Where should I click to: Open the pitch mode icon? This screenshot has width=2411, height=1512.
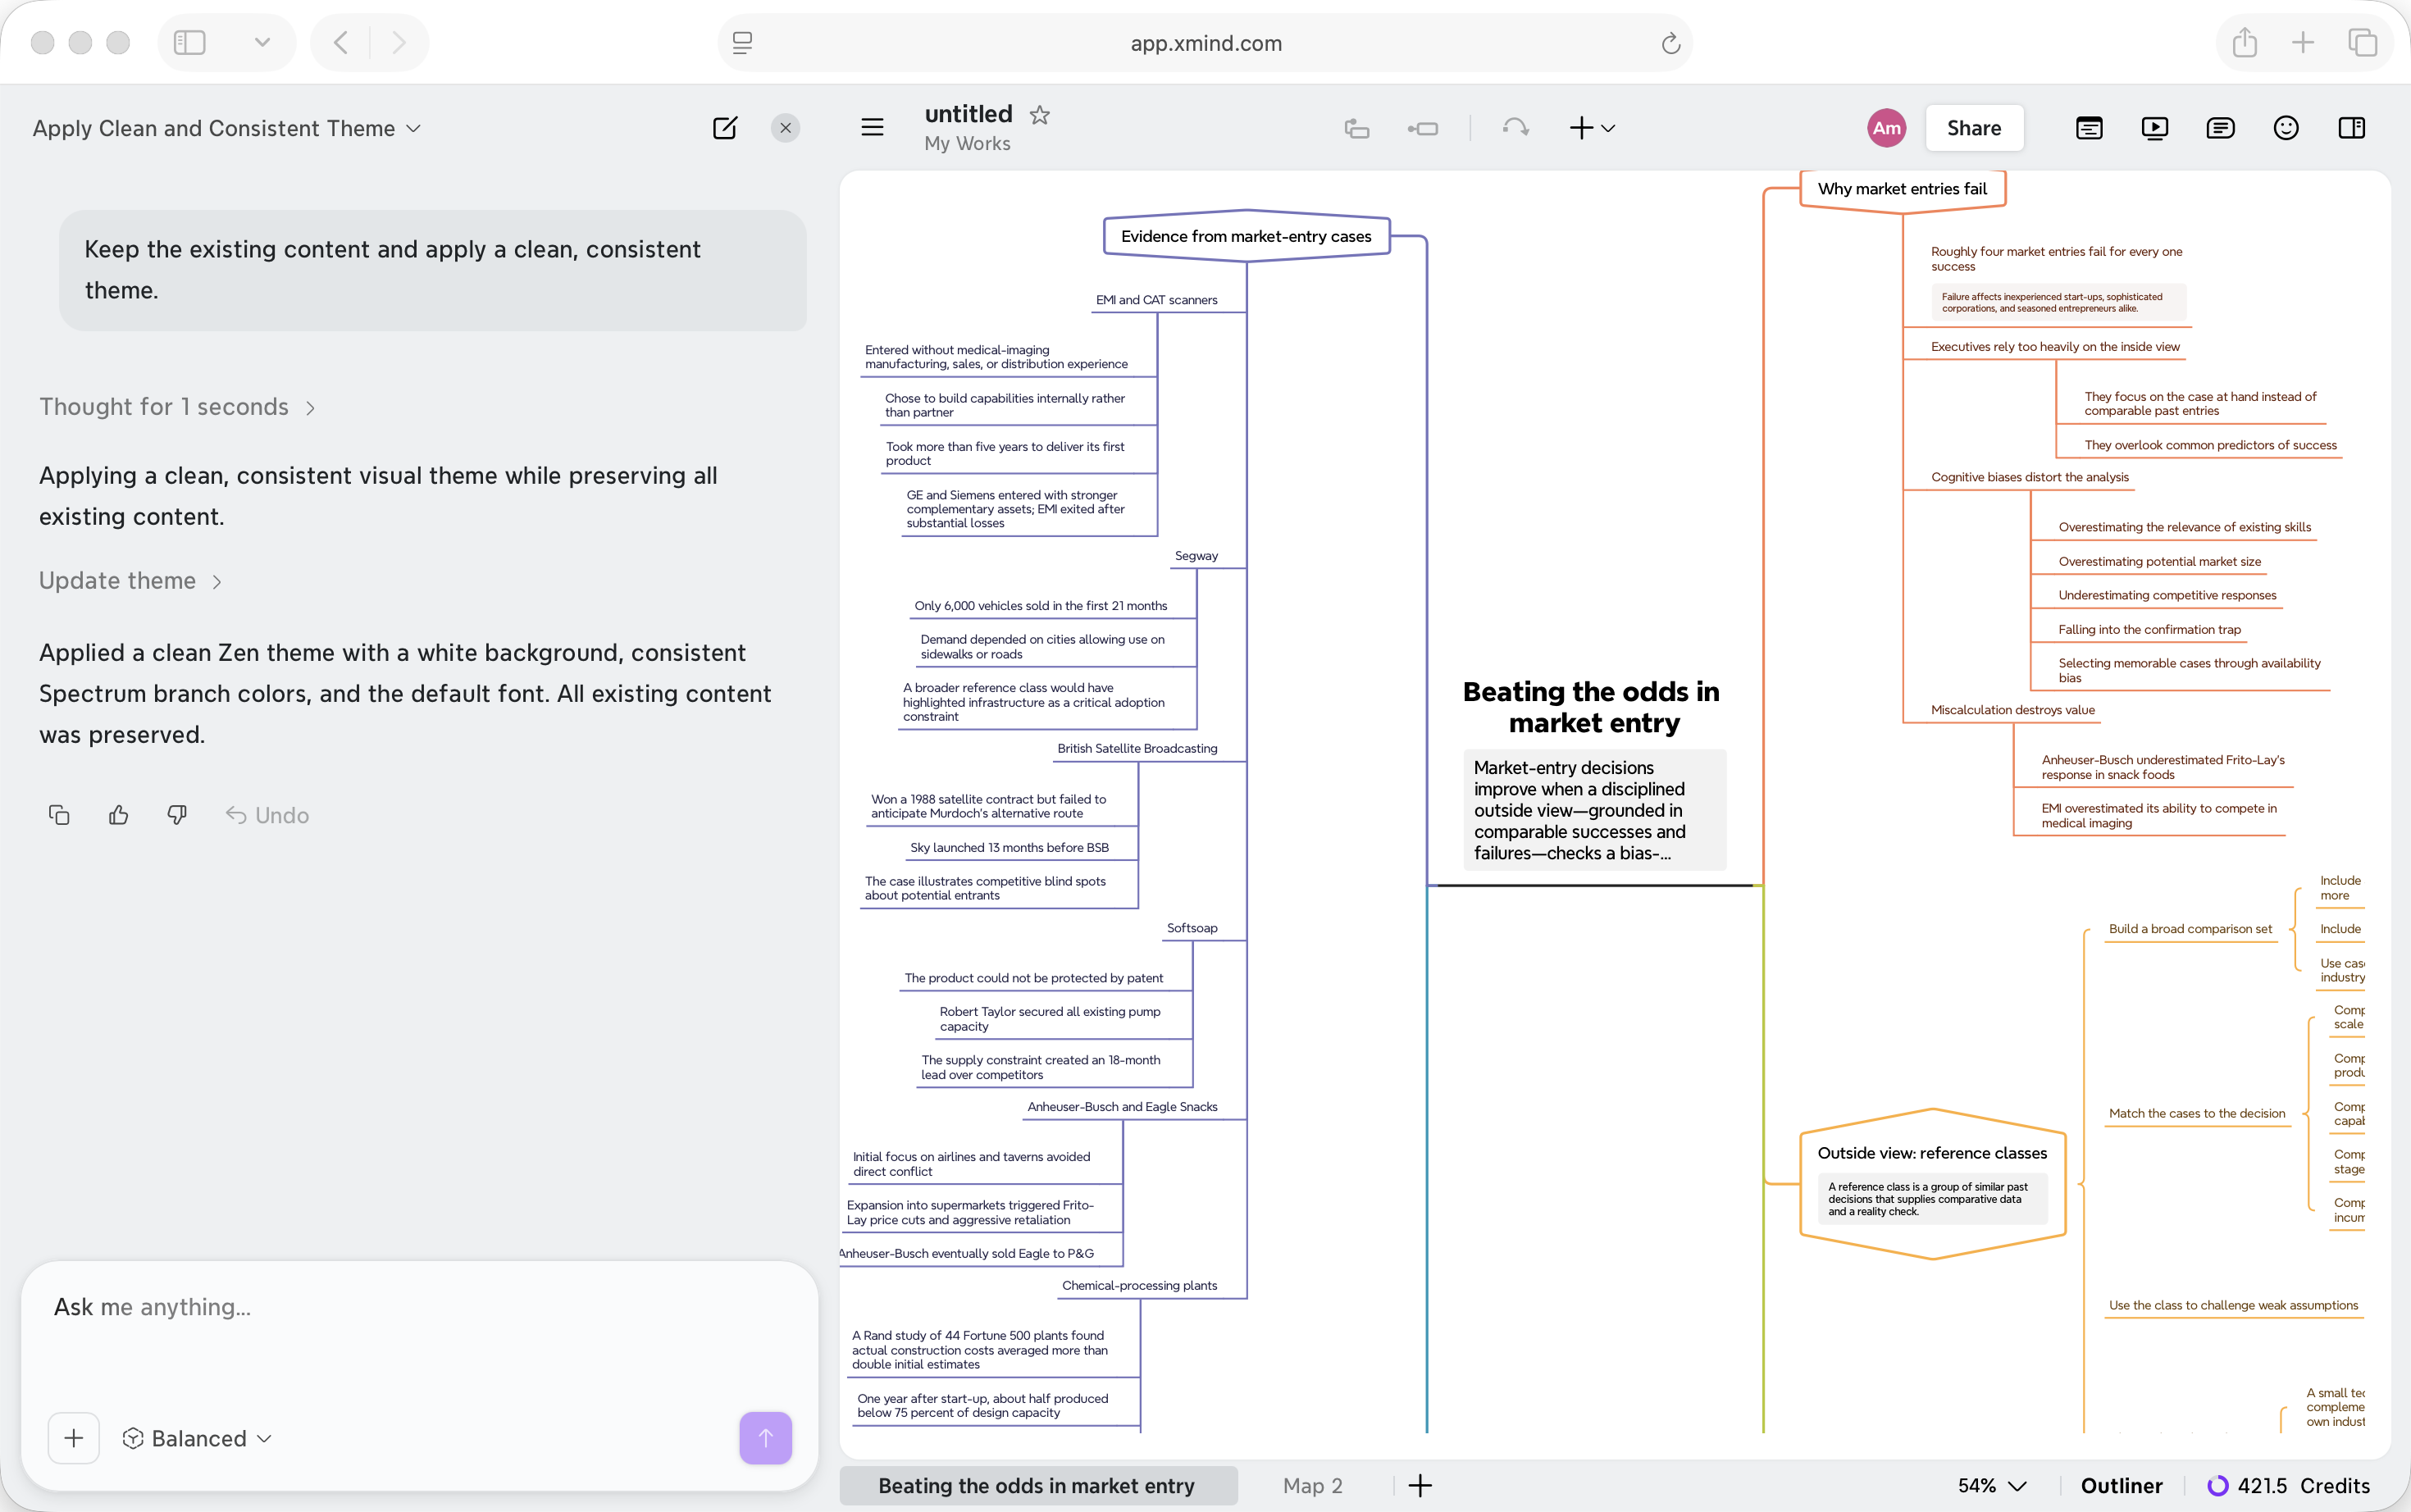coord(2089,128)
